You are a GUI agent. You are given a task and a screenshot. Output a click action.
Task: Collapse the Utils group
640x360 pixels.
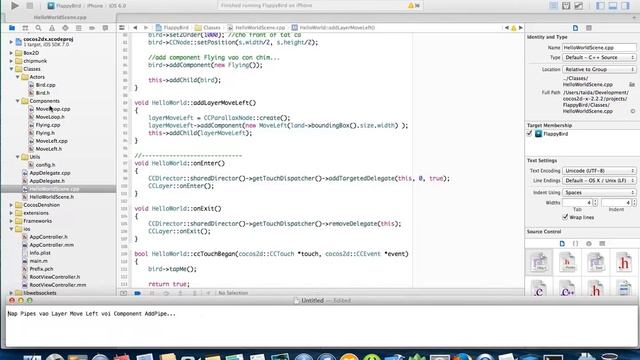[18, 157]
